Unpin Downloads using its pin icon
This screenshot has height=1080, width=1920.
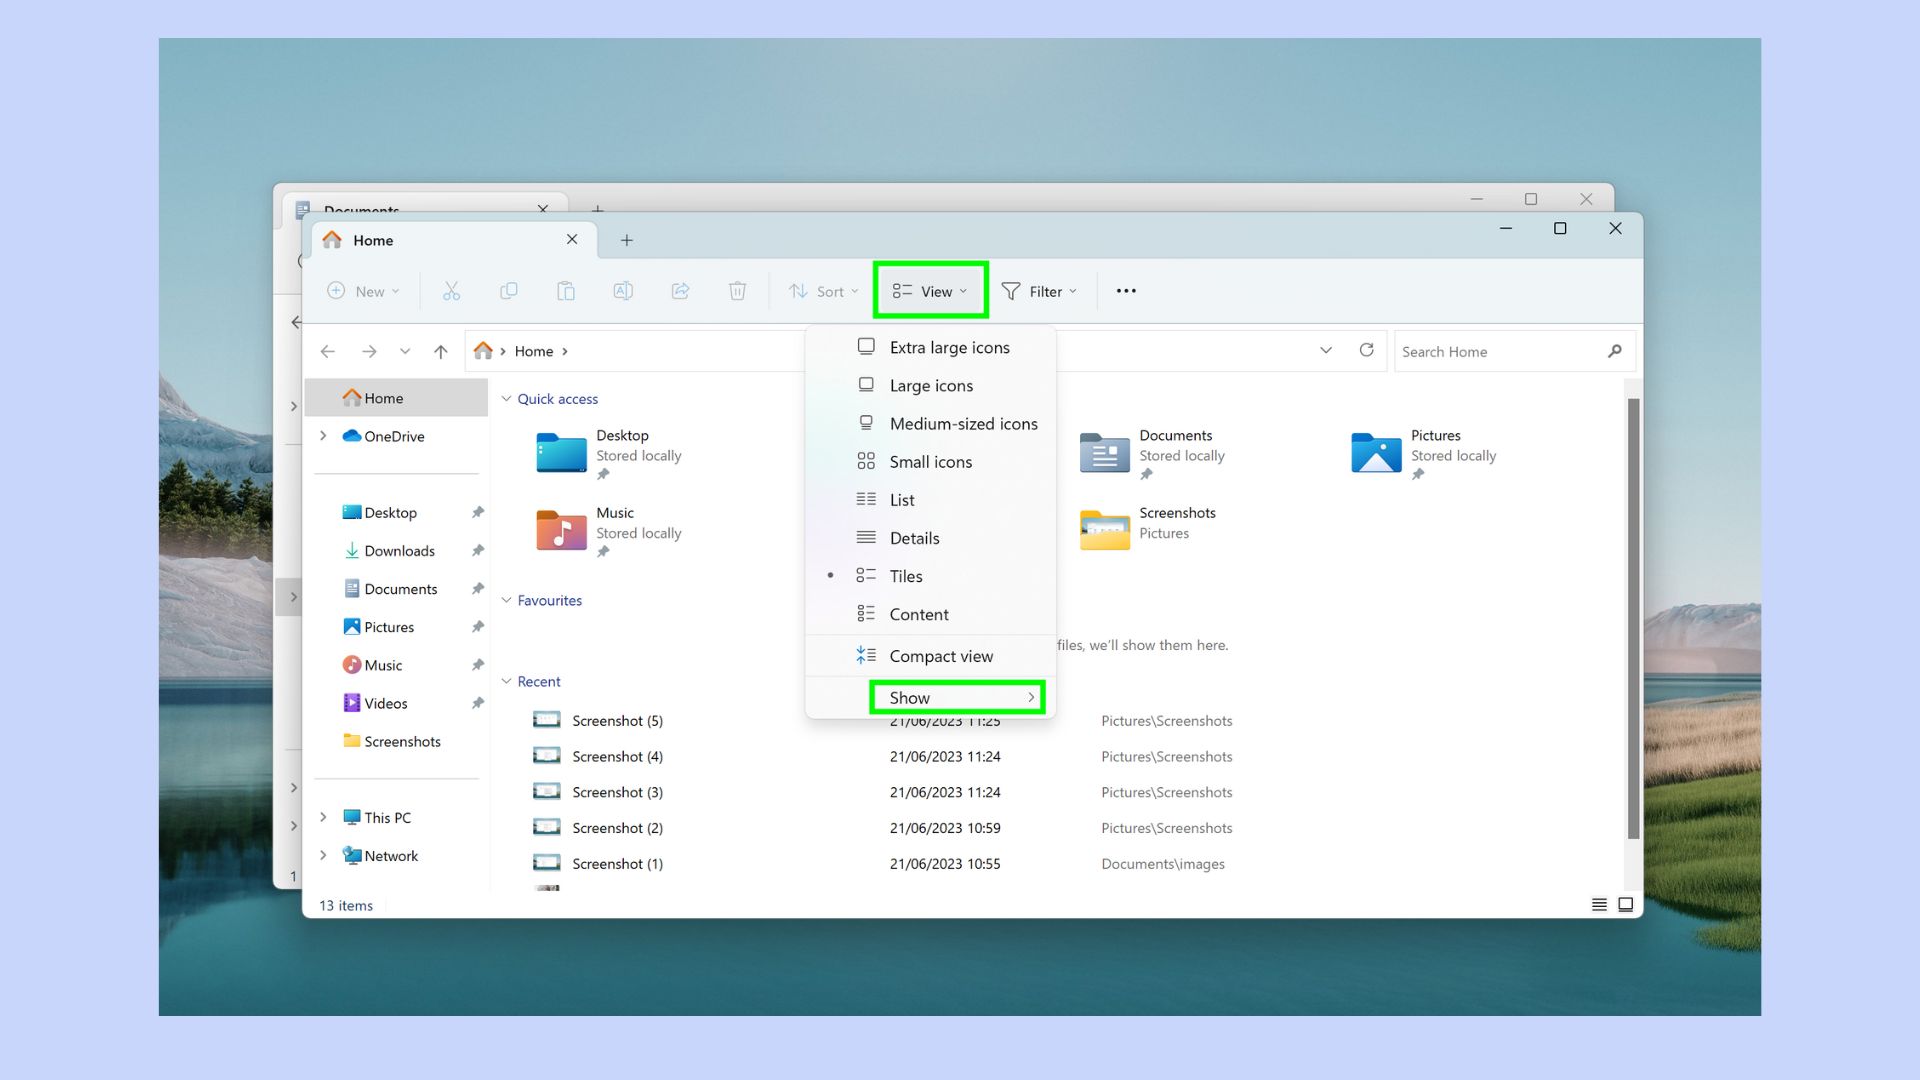[478, 550]
